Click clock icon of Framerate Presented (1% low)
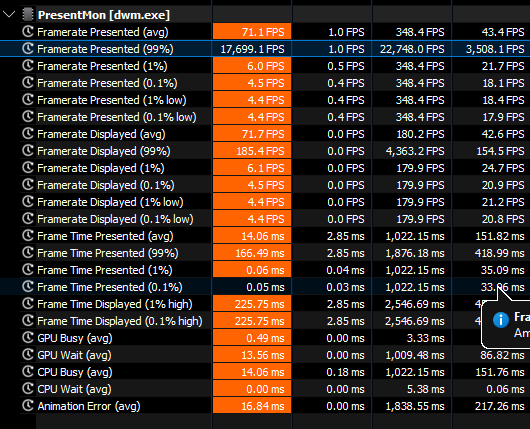Viewport: 530px width, 429px height. [28, 100]
